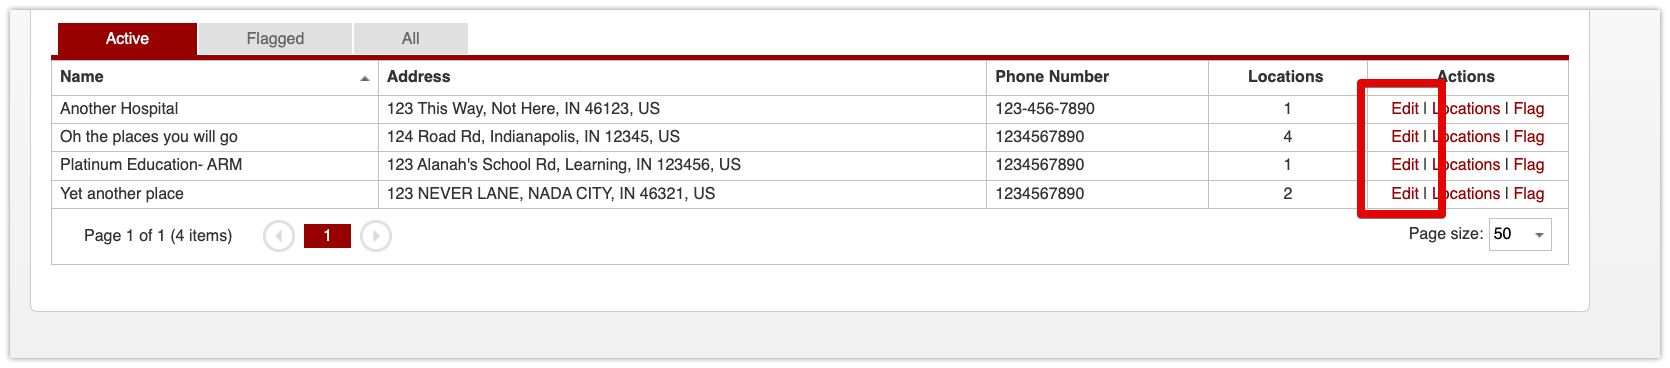
Task: Edit Yet another place entry
Action: pos(1404,193)
